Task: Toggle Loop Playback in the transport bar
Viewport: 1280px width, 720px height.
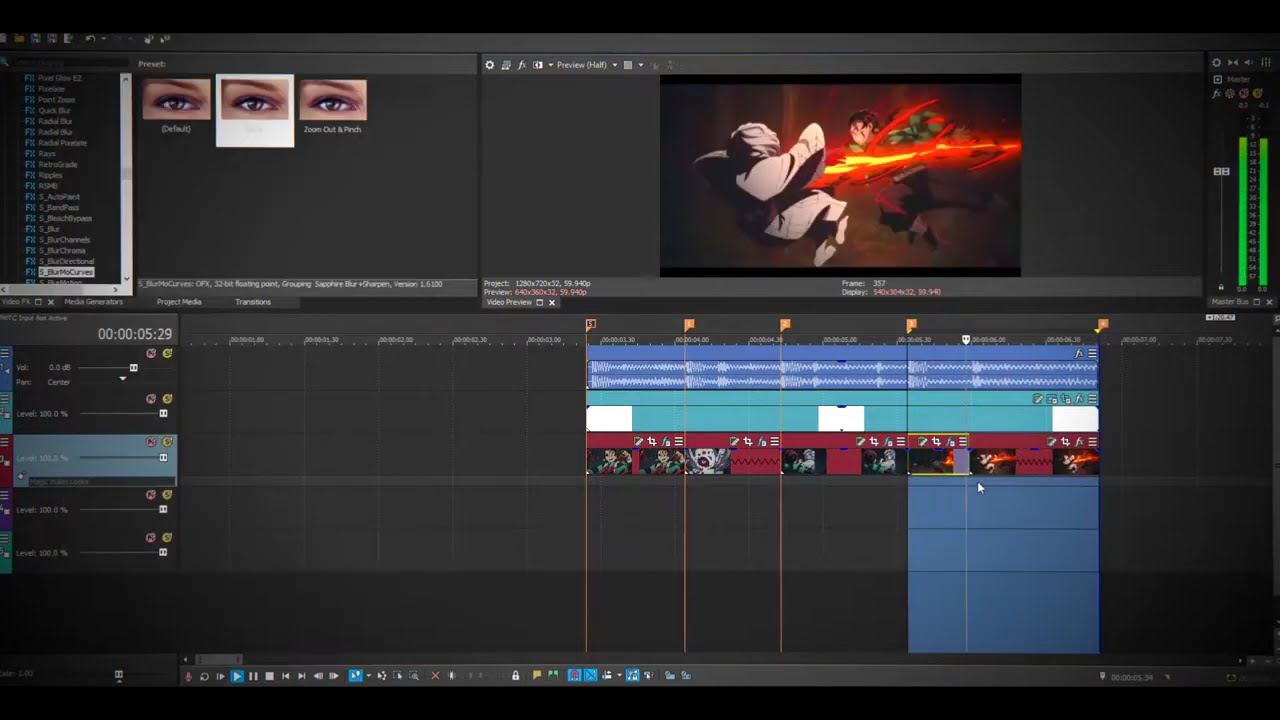Action: click(x=204, y=676)
